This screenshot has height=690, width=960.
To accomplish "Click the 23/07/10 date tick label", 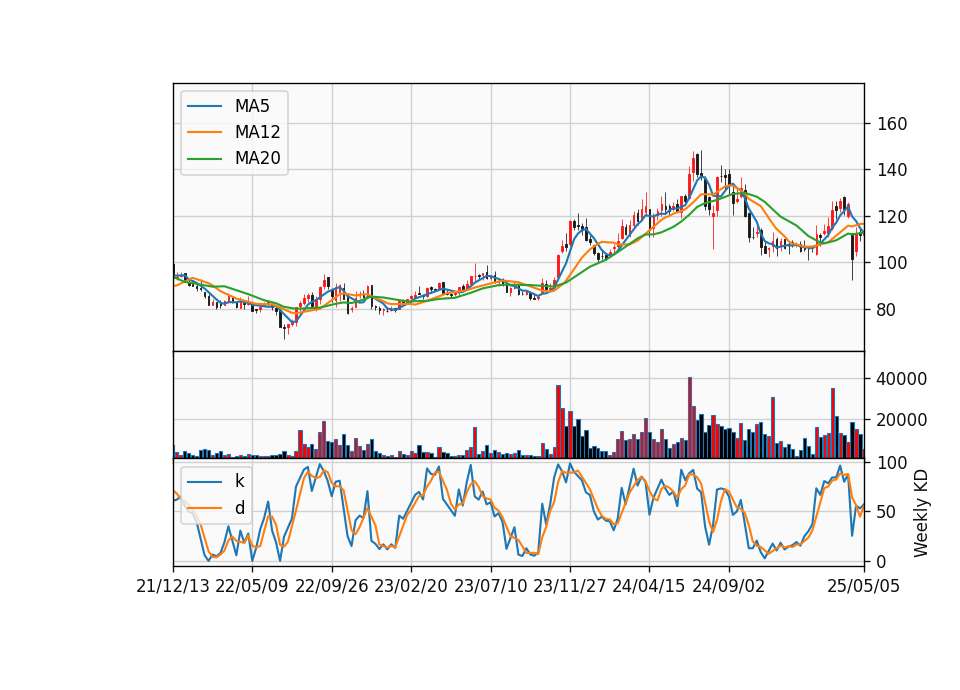I will (x=490, y=587).
